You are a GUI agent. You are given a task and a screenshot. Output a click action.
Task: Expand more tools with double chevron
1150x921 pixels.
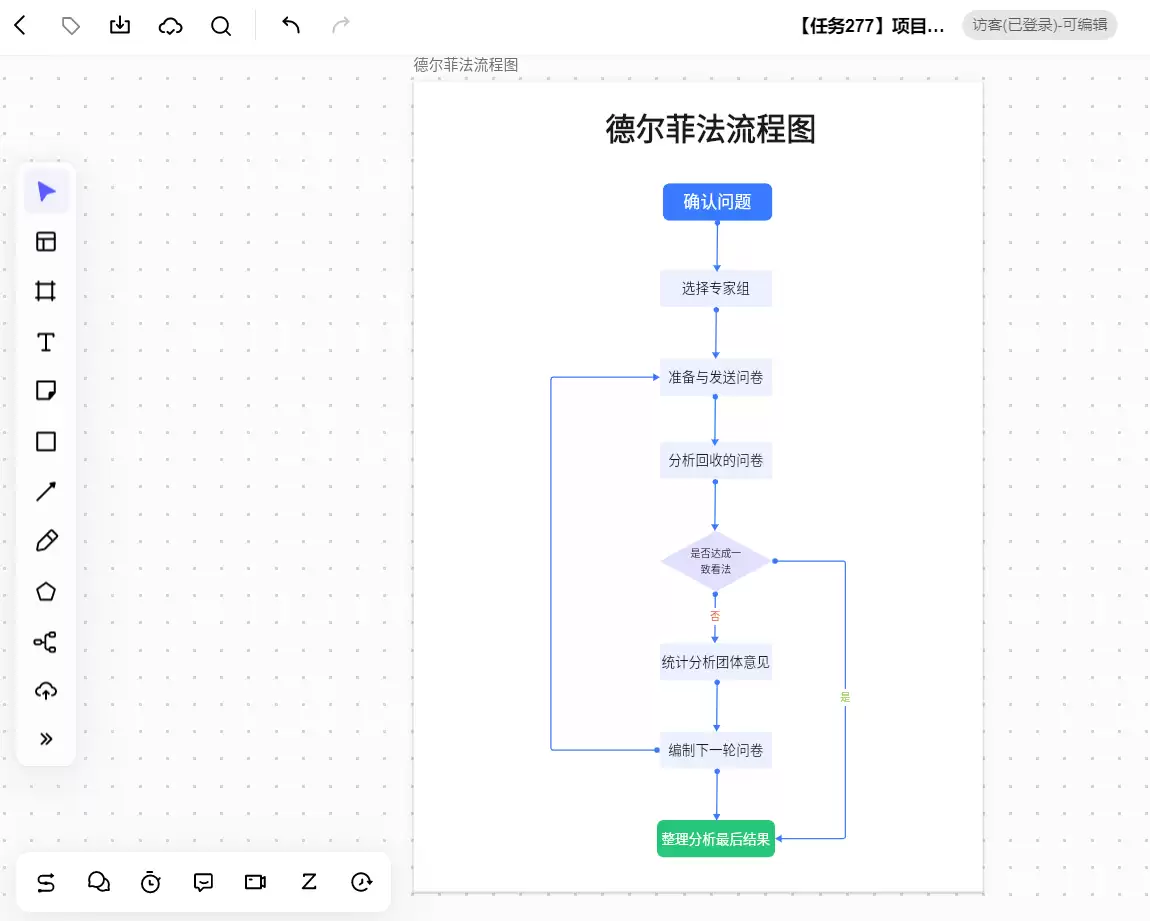coord(46,738)
